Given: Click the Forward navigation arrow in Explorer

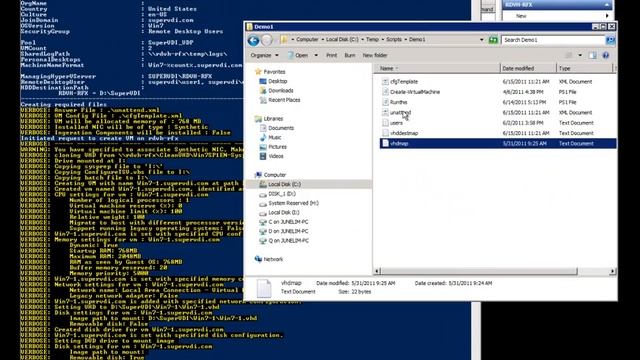Looking at the screenshot, I should coord(267,40).
